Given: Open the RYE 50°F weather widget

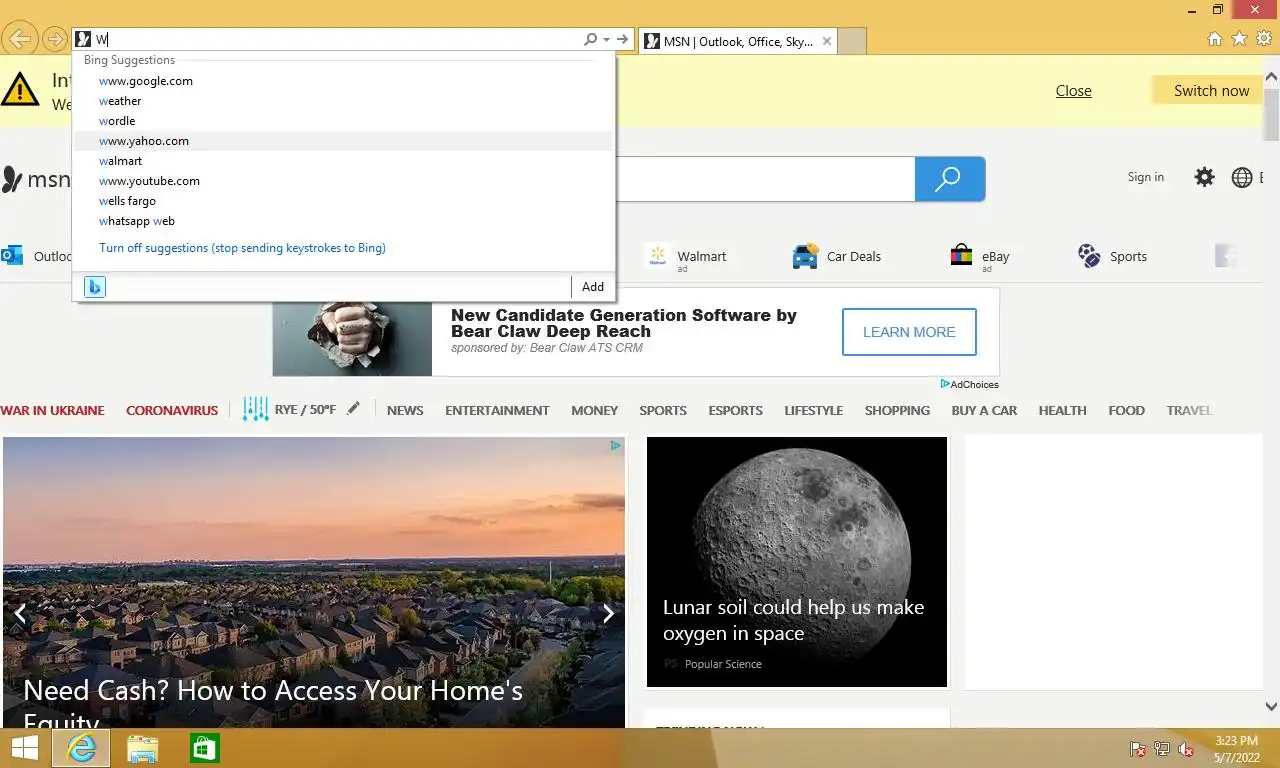Looking at the screenshot, I should (289, 410).
